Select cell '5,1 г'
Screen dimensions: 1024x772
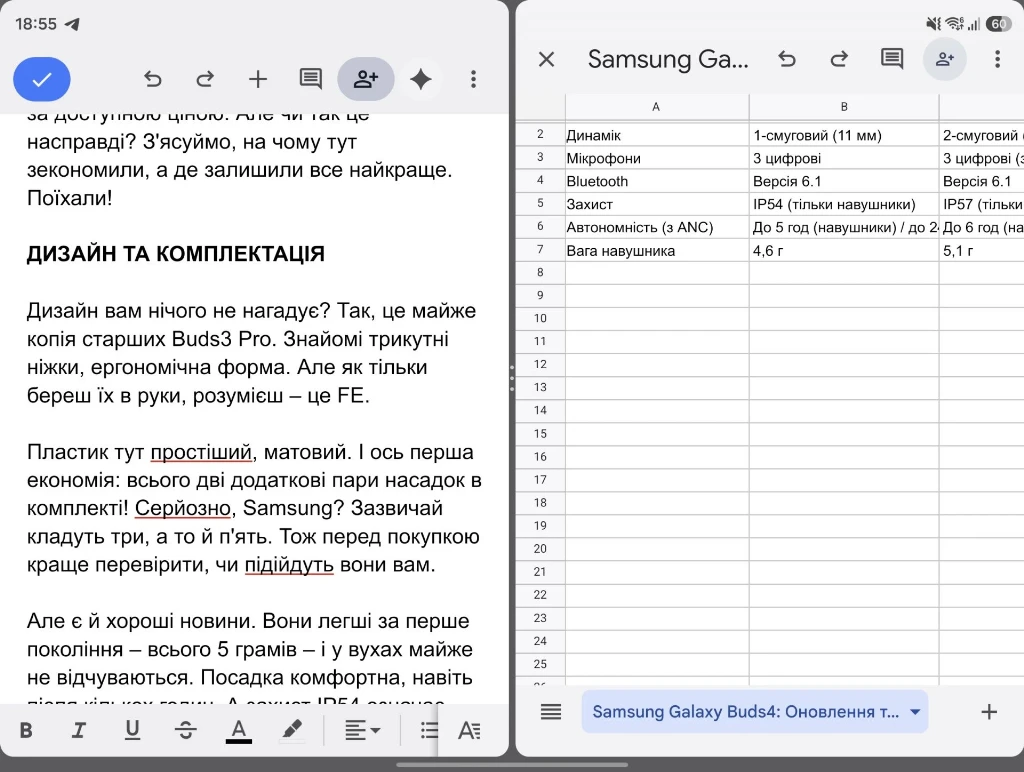coord(982,250)
